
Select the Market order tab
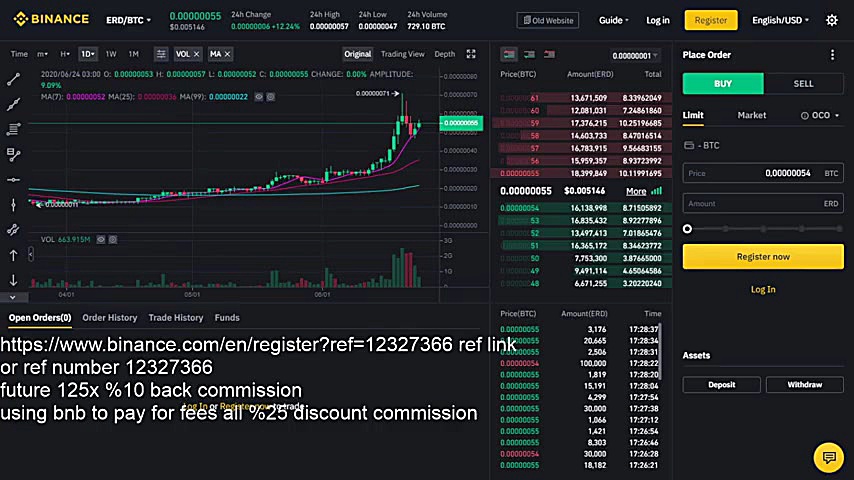coord(752,116)
